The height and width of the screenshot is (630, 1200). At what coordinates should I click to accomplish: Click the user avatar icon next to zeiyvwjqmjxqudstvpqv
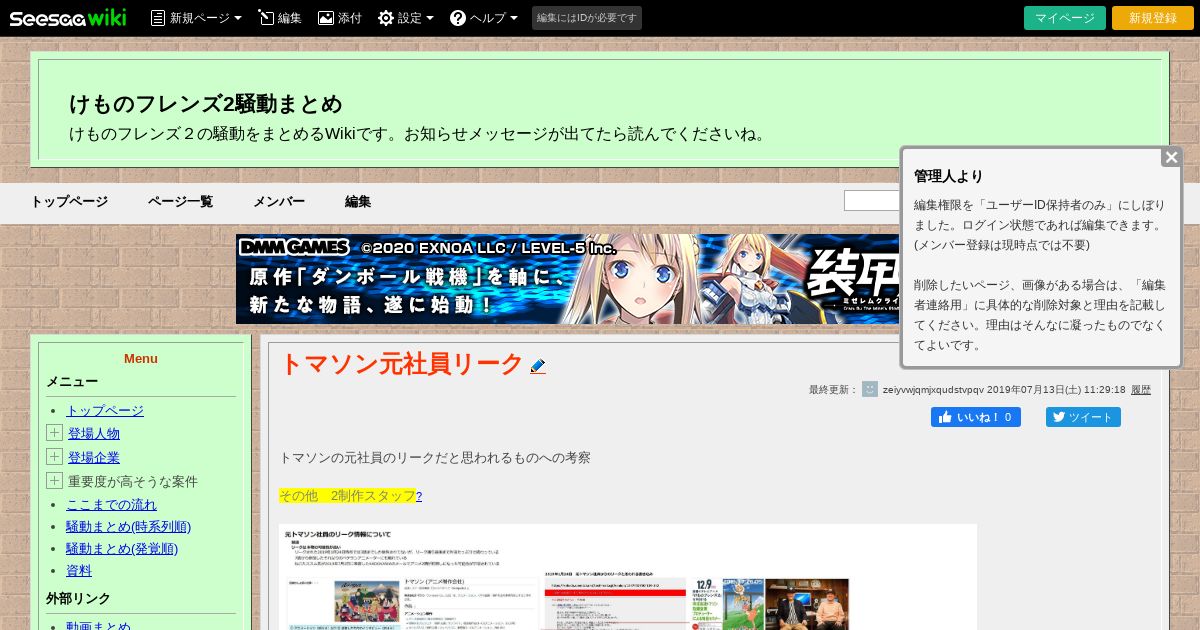tap(870, 389)
